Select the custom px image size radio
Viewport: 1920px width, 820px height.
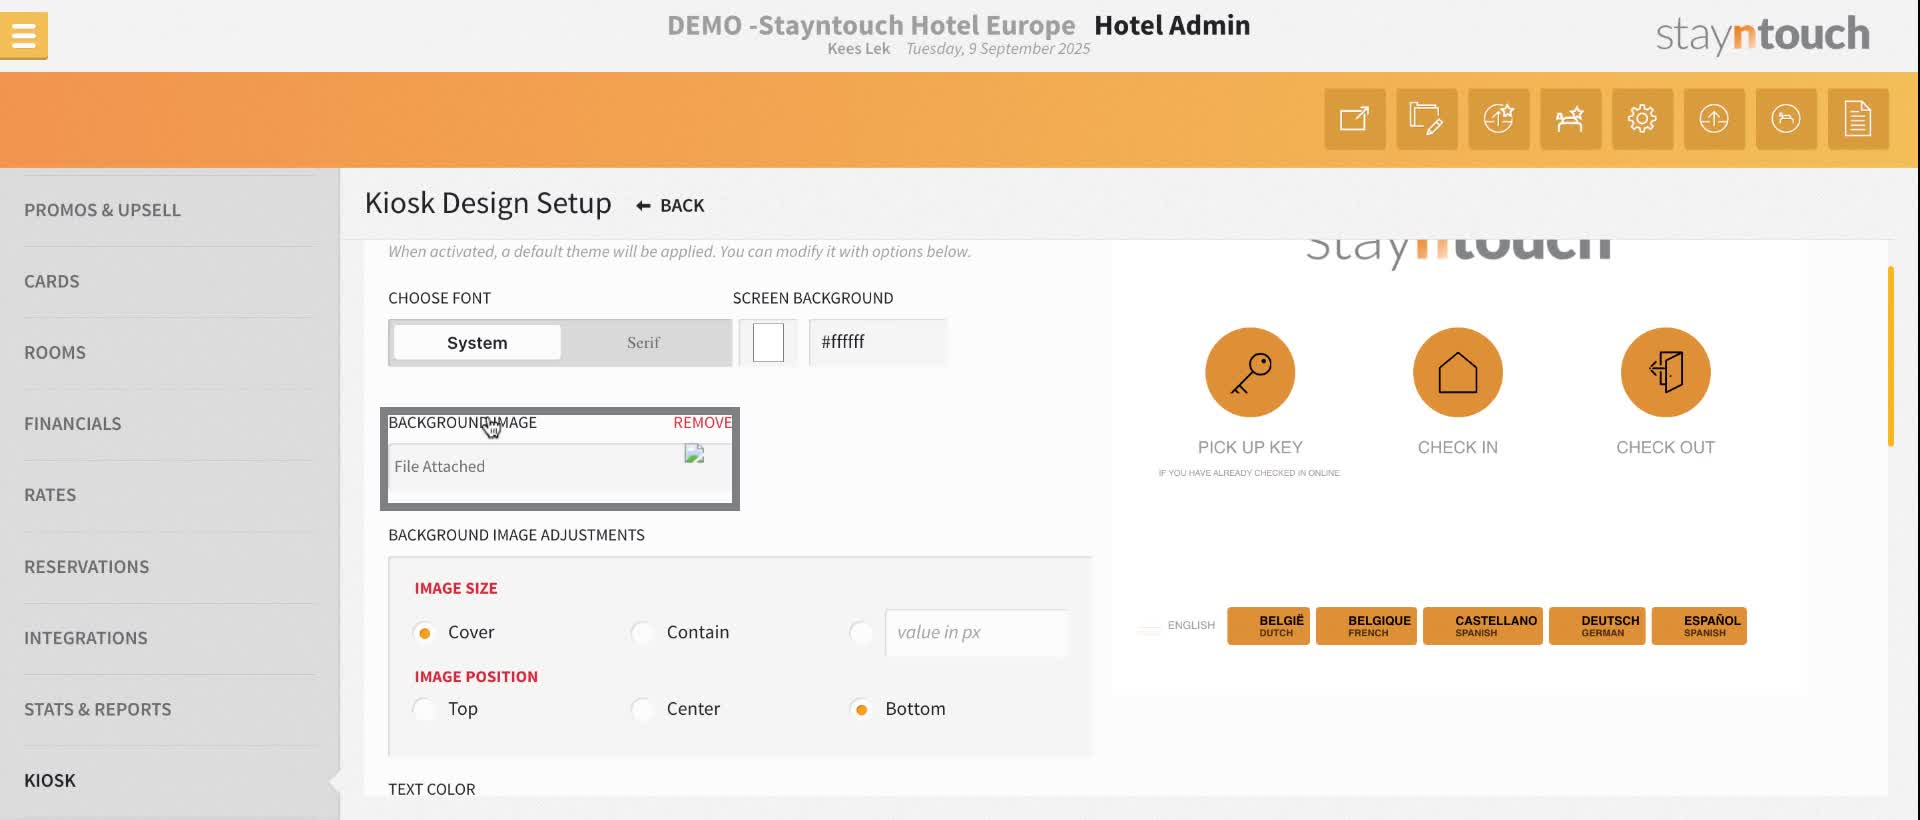860,633
